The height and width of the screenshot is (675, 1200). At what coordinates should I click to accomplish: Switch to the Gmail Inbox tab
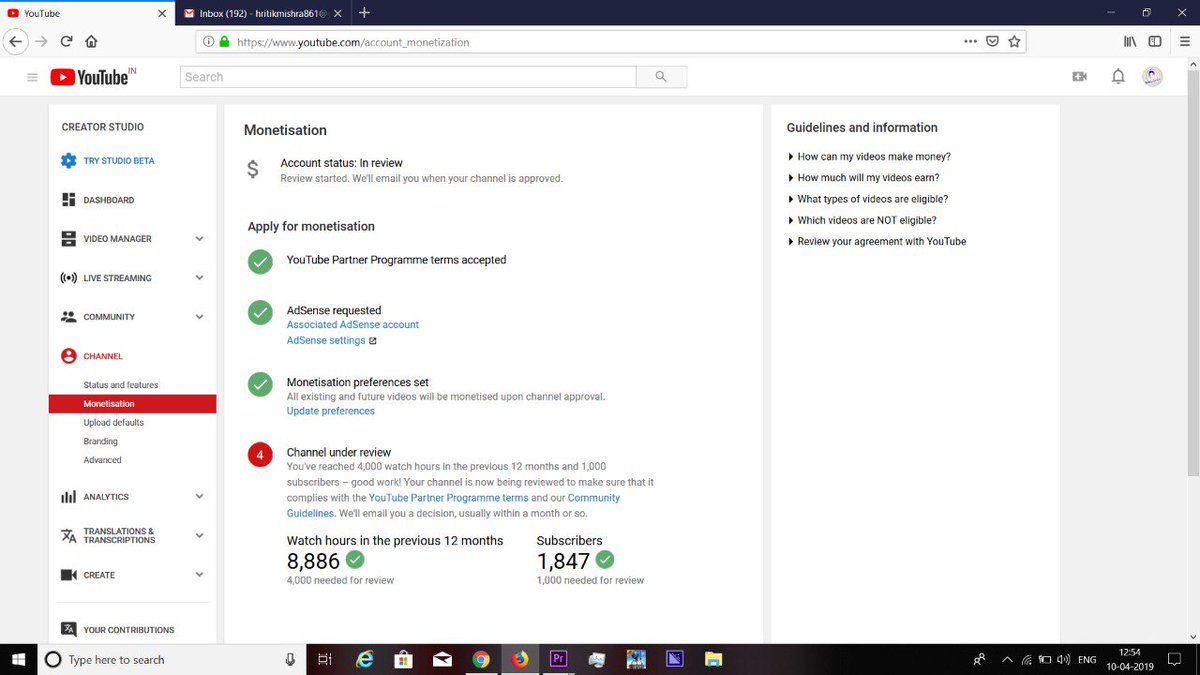pyautogui.click(x=262, y=13)
